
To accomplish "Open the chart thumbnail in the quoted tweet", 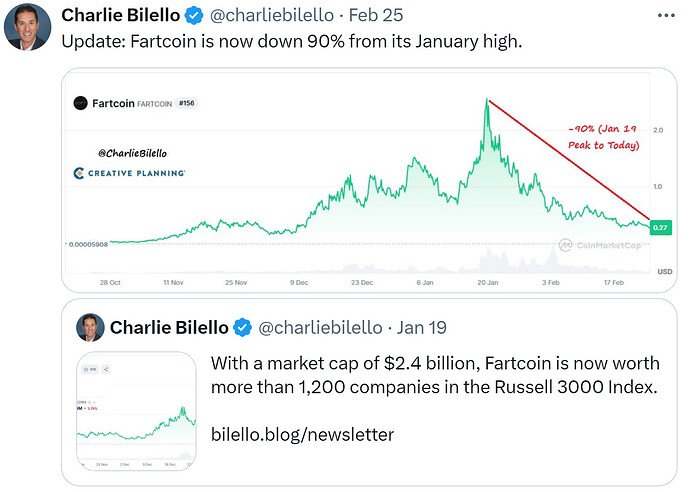I will (x=136, y=412).
